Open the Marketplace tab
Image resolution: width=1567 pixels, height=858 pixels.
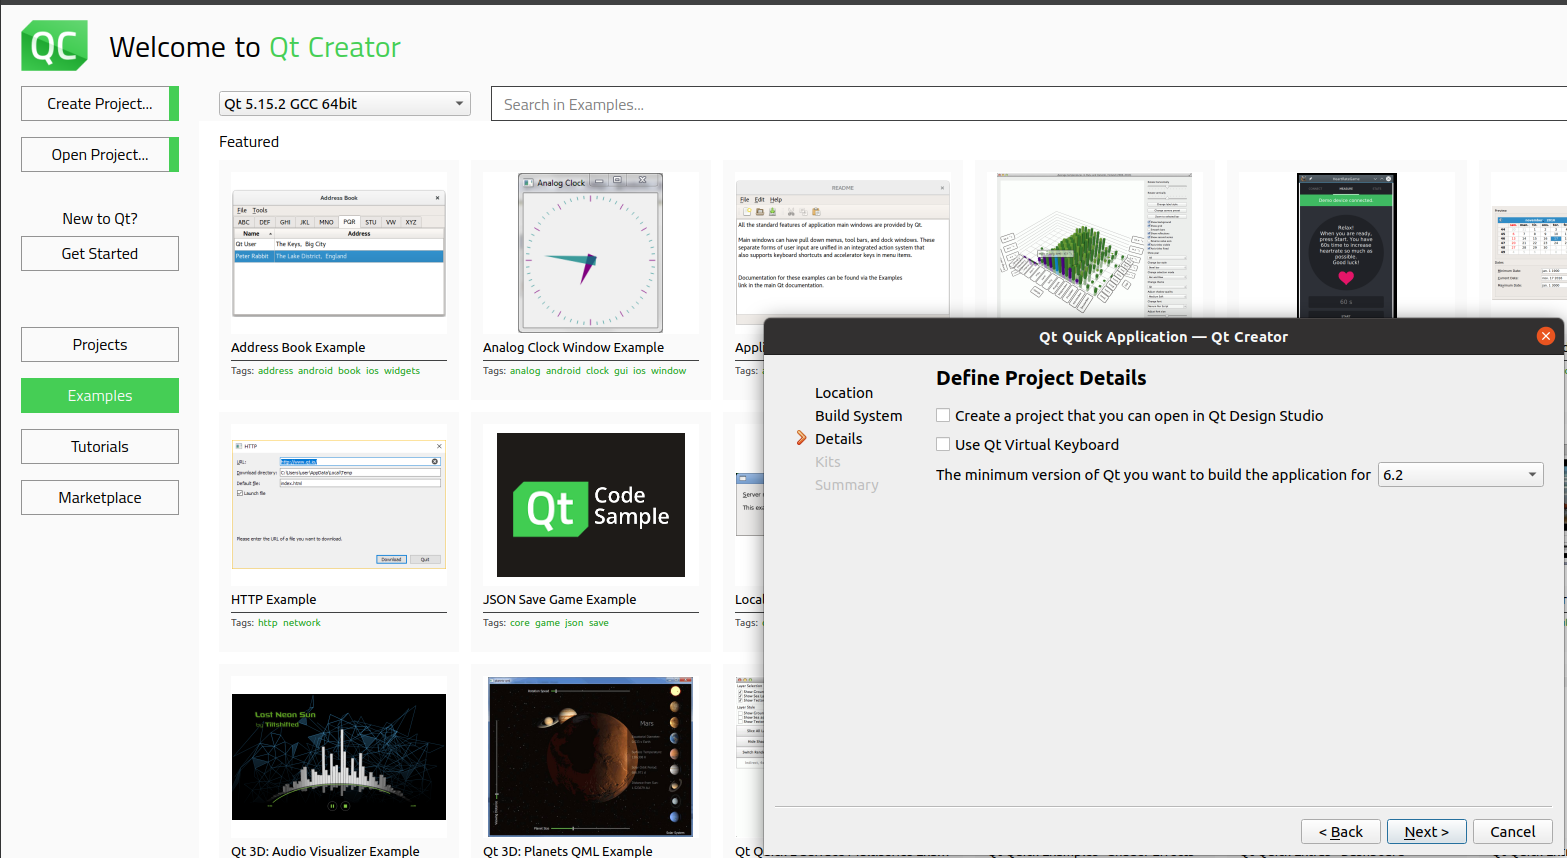click(x=100, y=498)
